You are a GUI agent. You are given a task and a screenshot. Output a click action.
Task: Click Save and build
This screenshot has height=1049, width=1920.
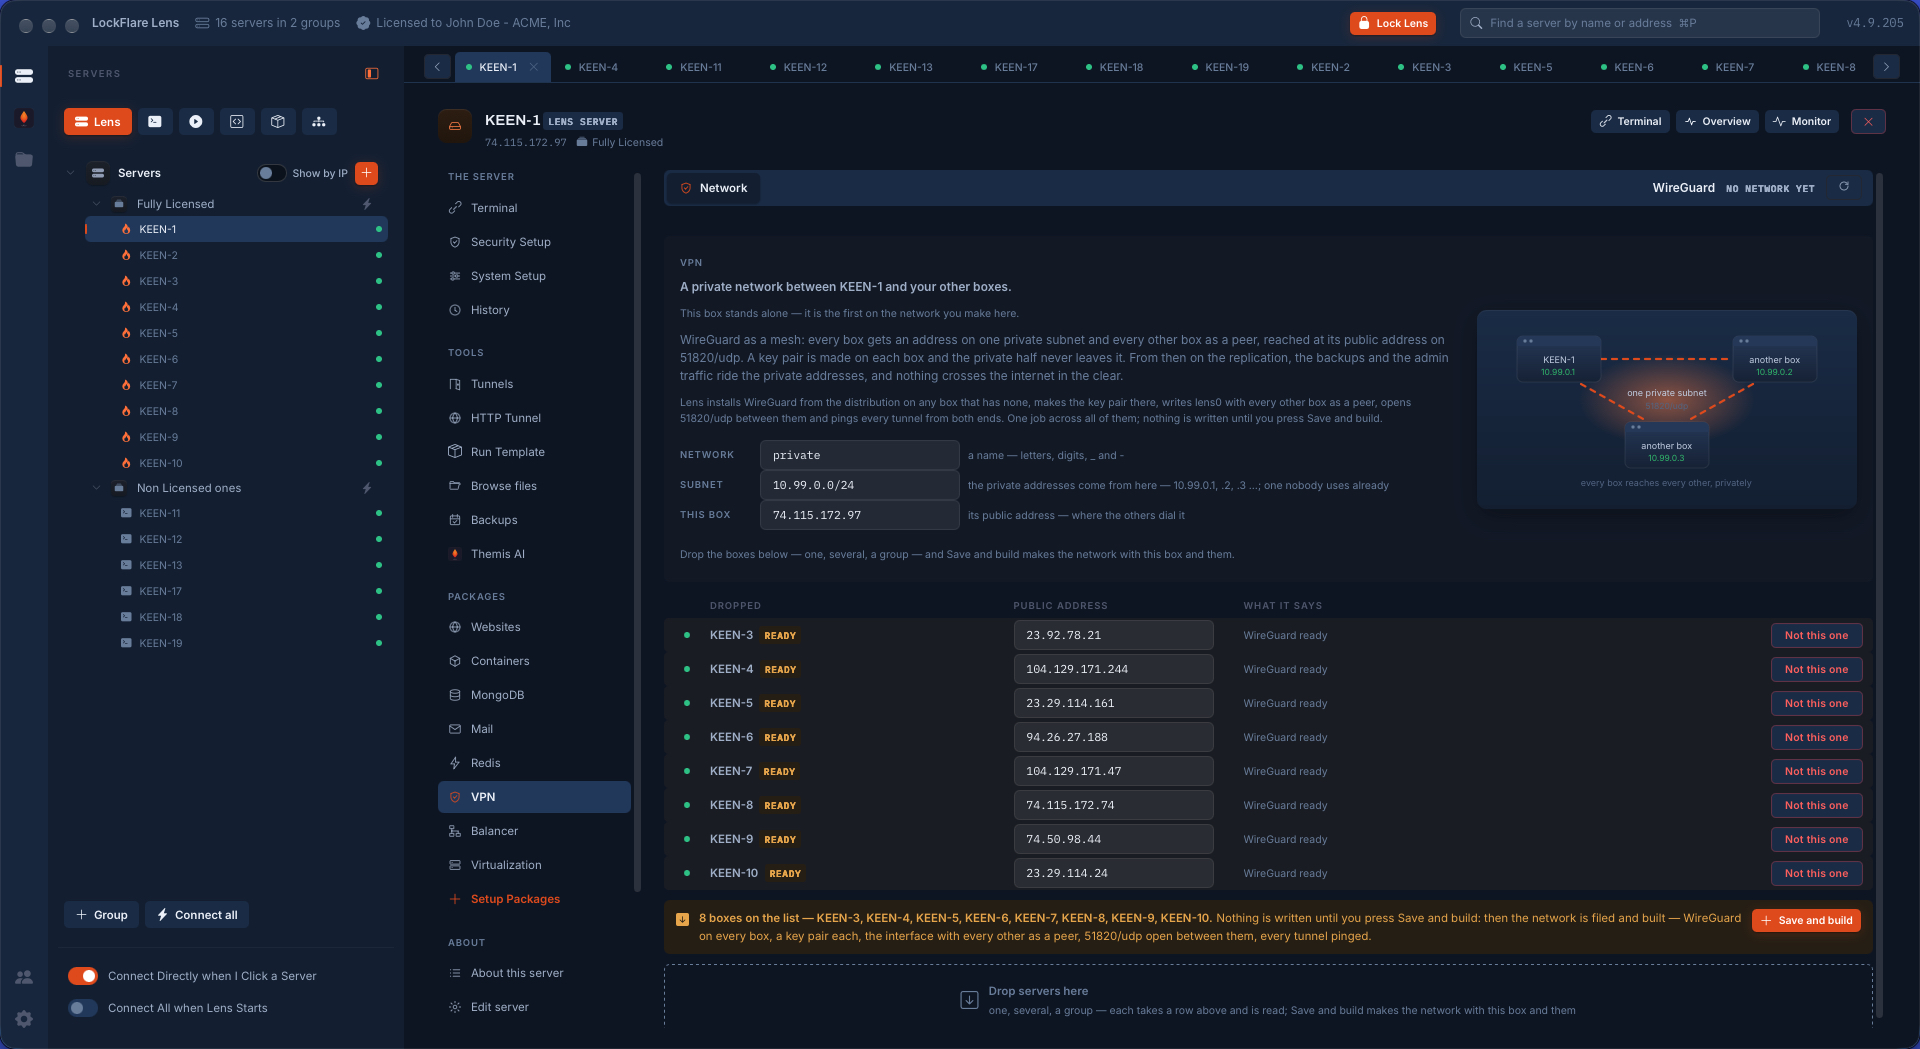[x=1806, y=920]
